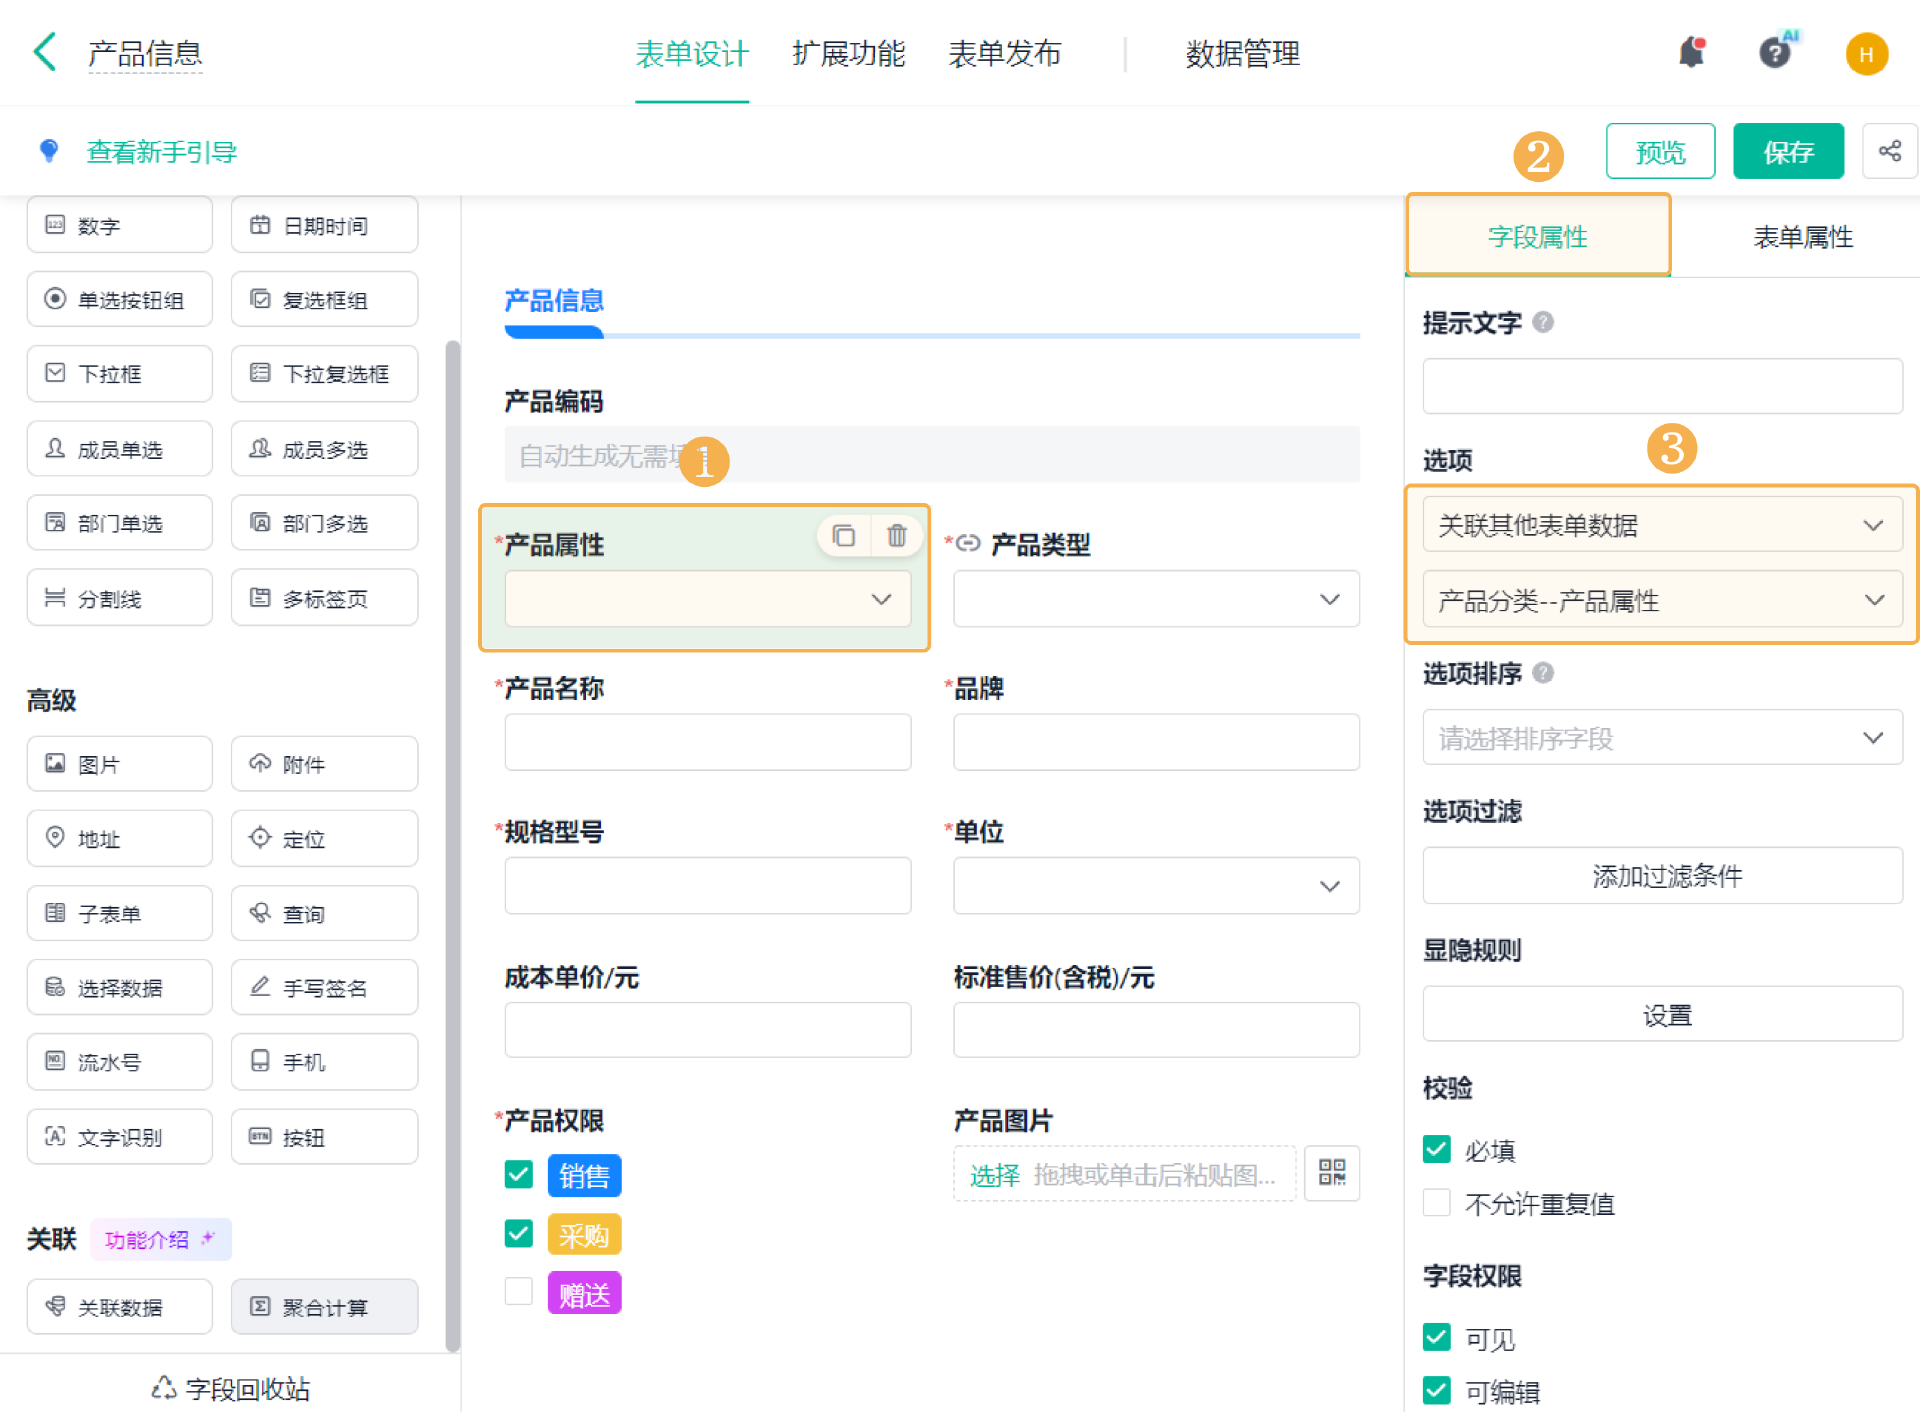
Task: Open the notification bell
Action: pyautogui.click(x=1691, y=52)
